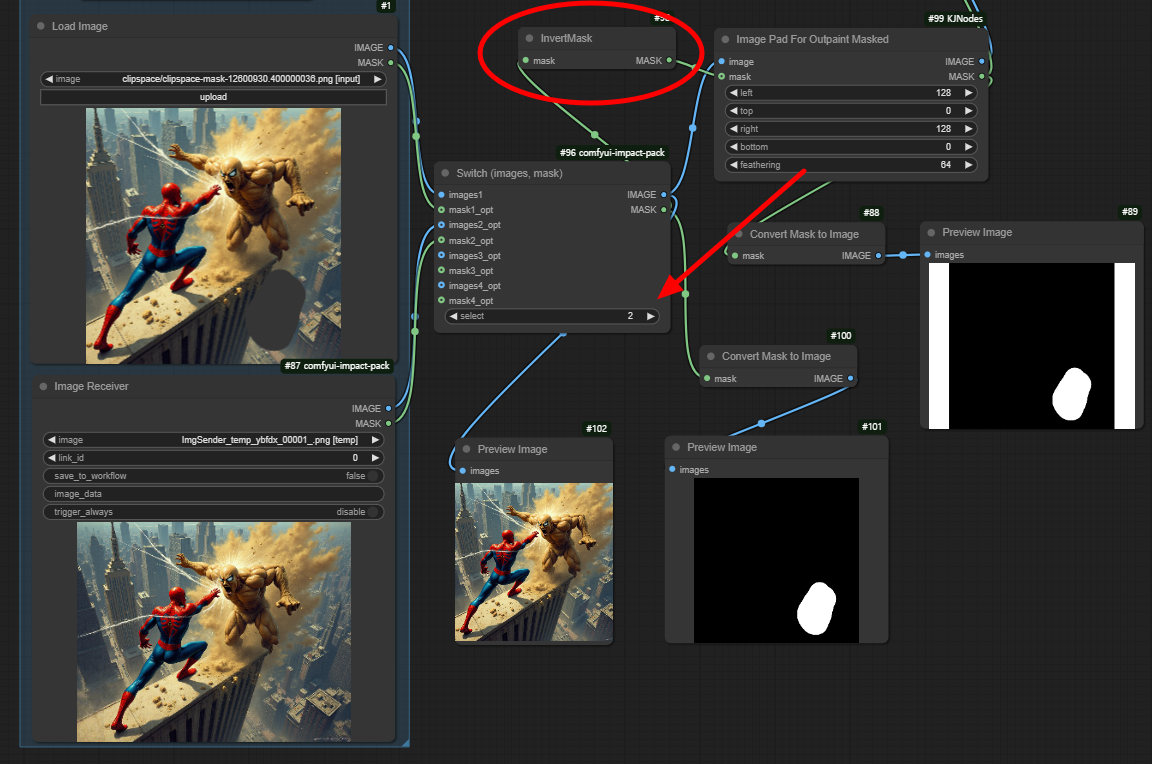Click the link_id value field

click(213, 458)
